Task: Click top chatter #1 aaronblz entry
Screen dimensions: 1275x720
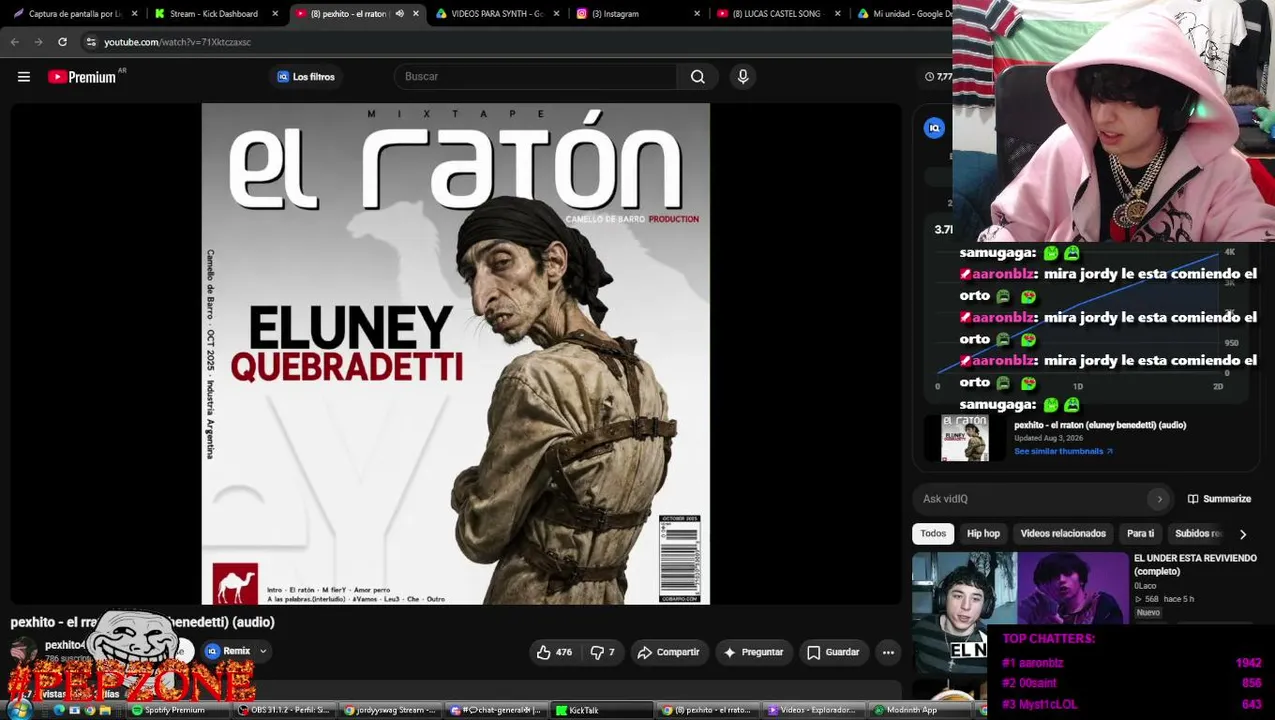Action: click(x=1132, y=663)
